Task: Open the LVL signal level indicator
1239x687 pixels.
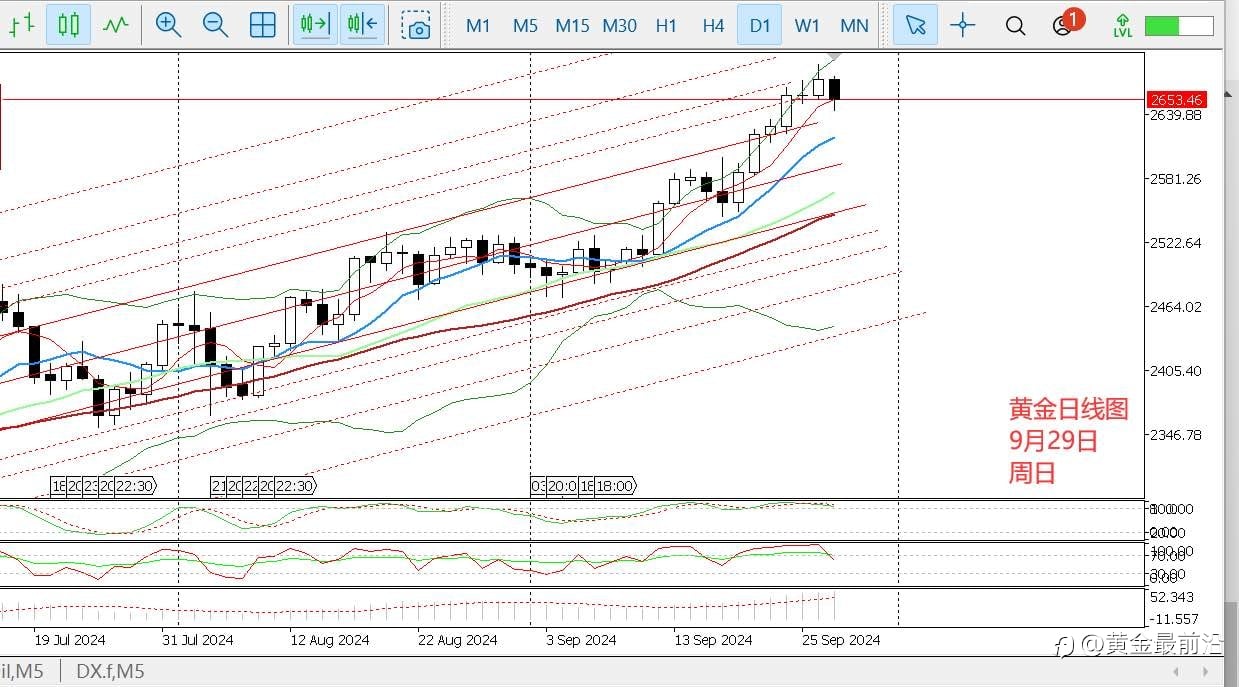Action: coord(1123,25)
